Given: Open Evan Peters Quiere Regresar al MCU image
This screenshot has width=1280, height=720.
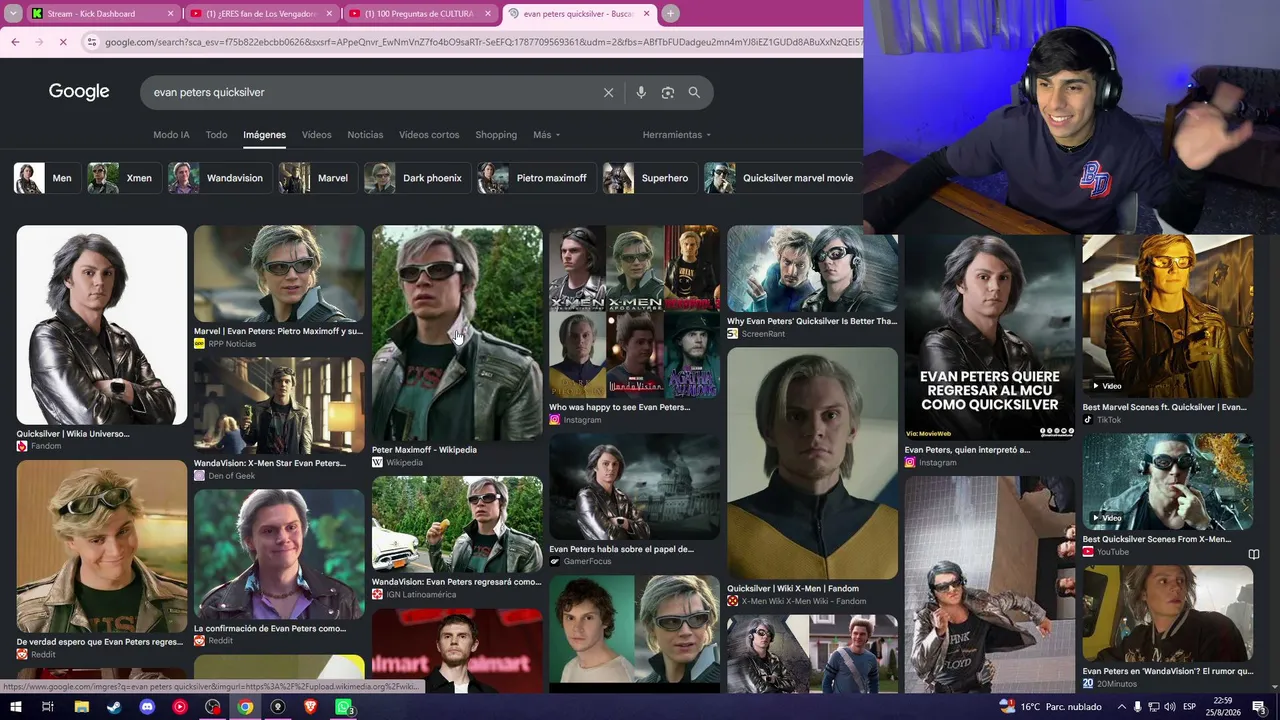Looking at the screenshot, I should (x=990, y=338).
